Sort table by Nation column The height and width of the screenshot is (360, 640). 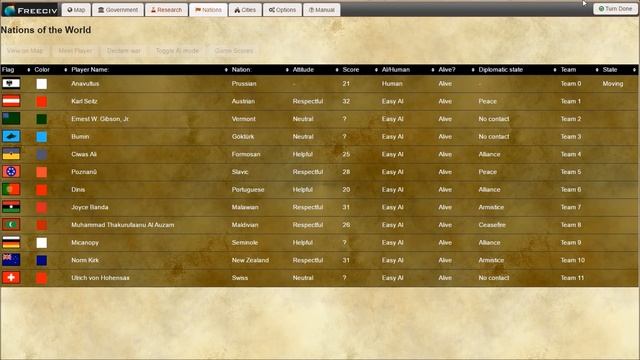pyautogui.click(x=260, y=70)
